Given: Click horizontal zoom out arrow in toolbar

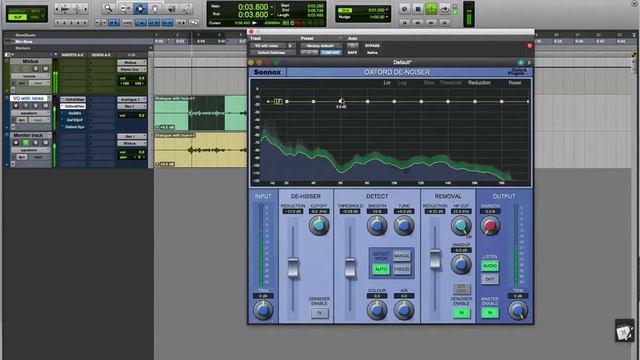Looking at the screenshot, I should pos(58,8).
